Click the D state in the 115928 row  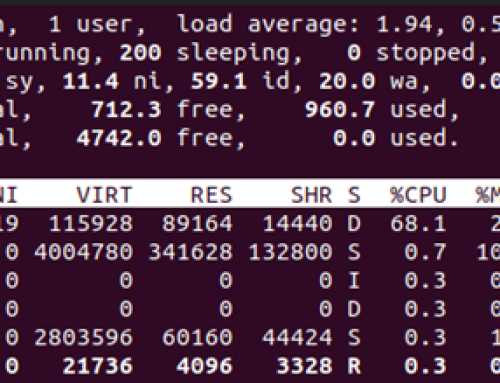coord(354,223)
